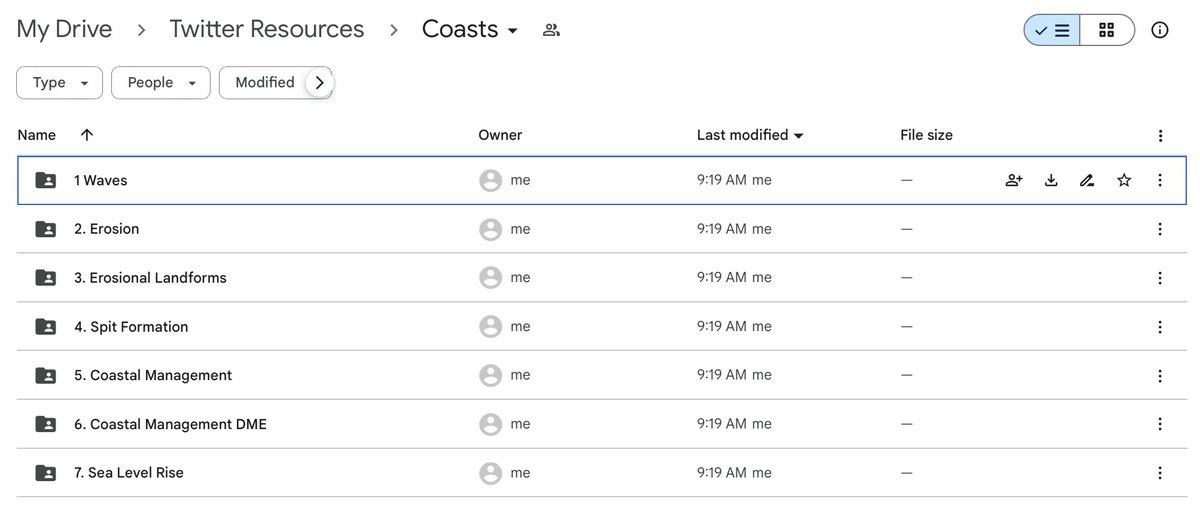The height and width of the screenshot is (514, 1200).
Task: Open more actions for 4. Spit Formation
Action: coord(1160,327)
